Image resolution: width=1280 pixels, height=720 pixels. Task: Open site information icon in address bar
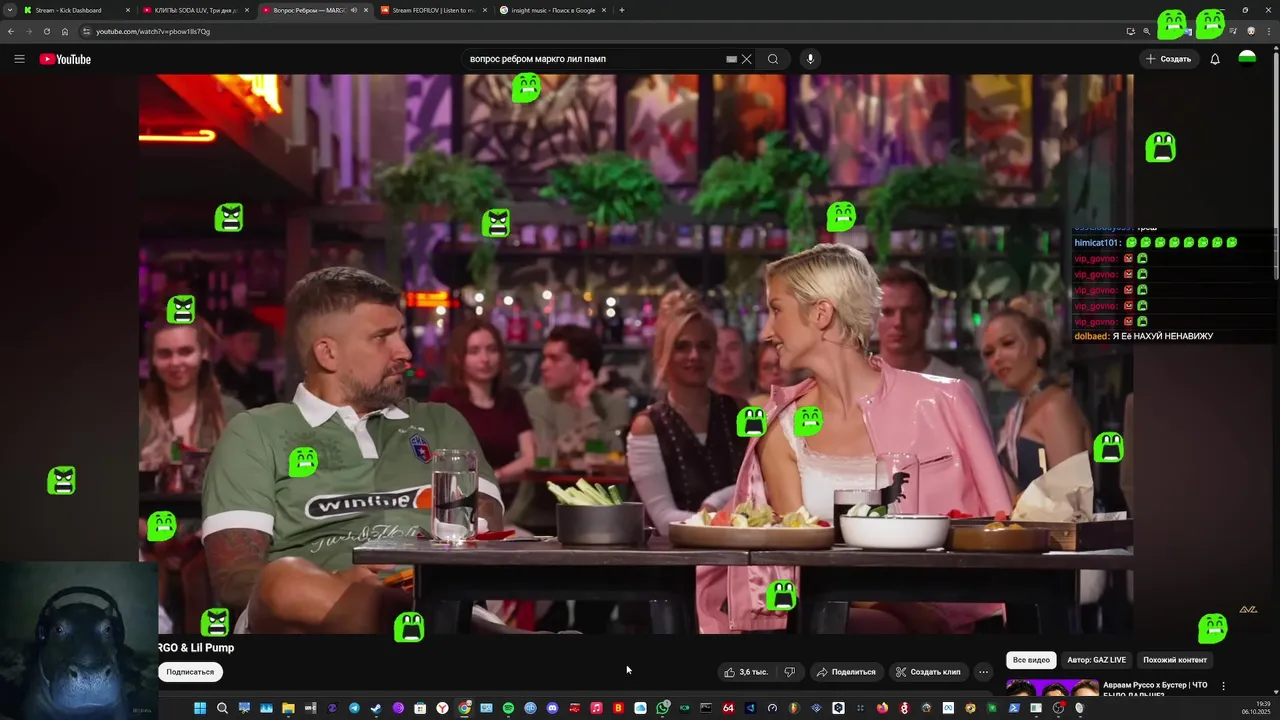[87, 31]
